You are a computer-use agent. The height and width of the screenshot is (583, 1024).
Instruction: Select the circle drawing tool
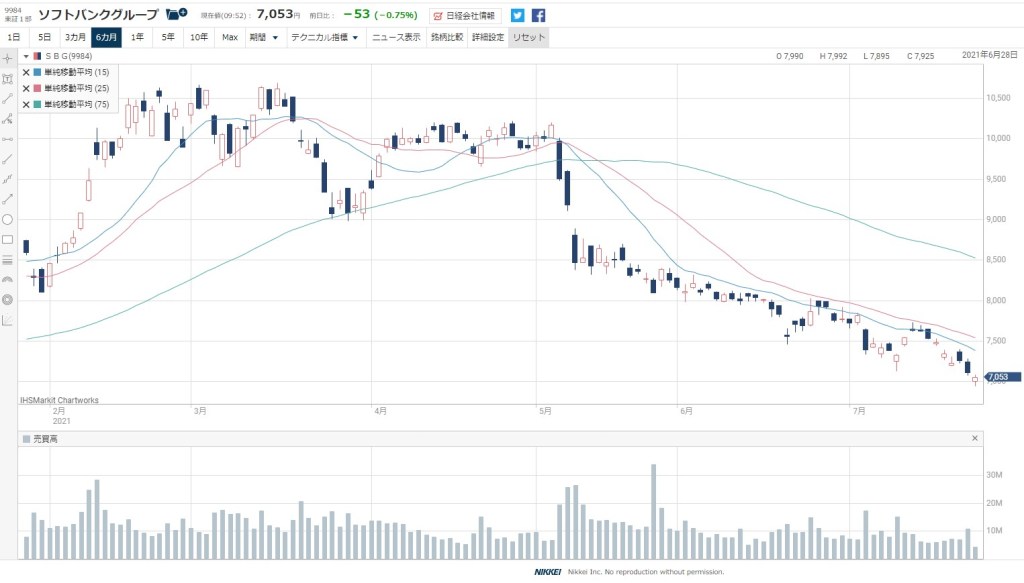8,219
